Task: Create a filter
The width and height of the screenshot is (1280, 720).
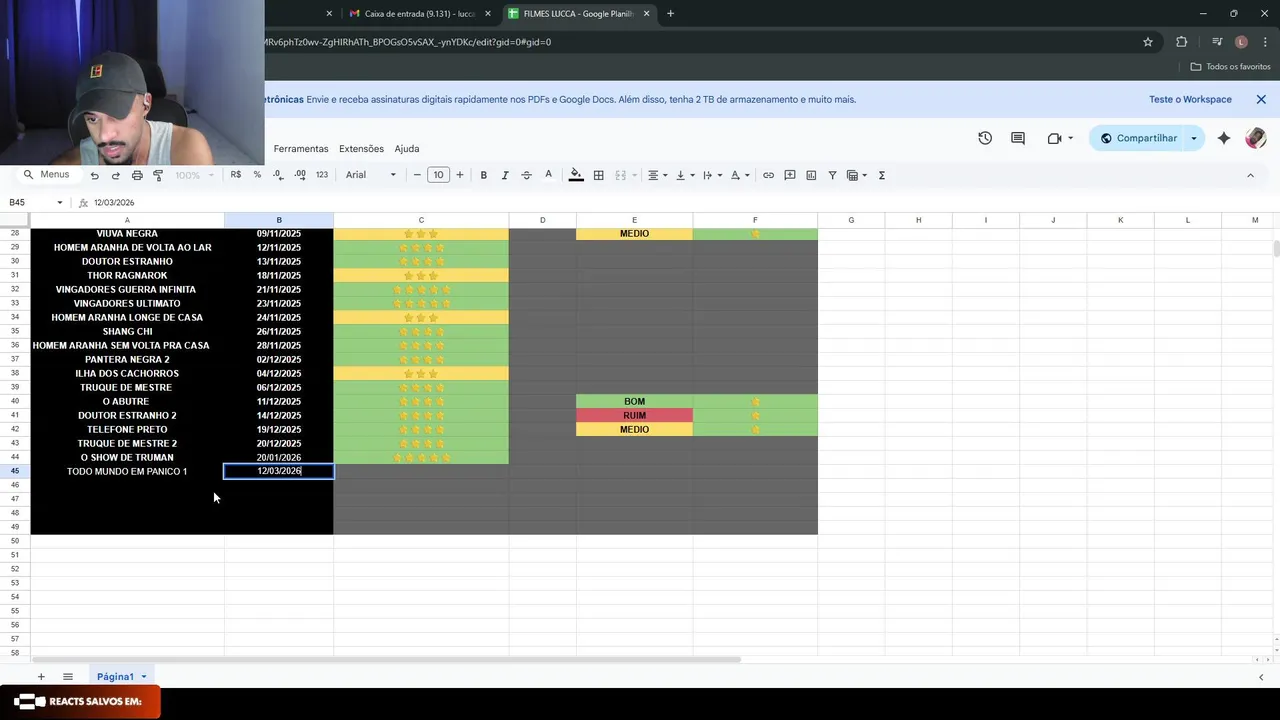Action: (832, 175)
